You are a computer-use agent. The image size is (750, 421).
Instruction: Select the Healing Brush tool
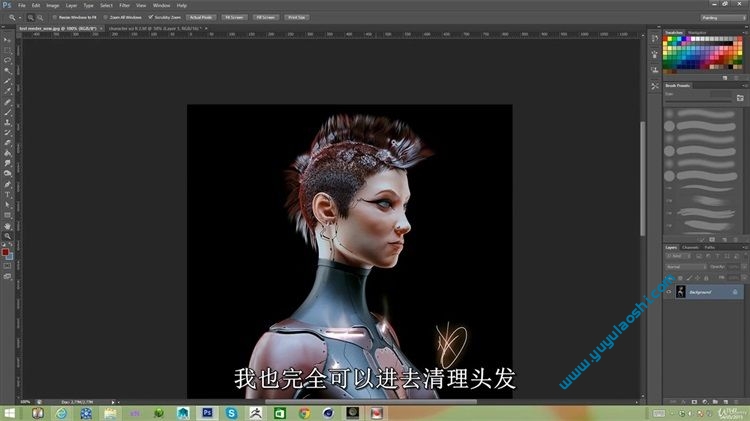(x=7, y=102)
